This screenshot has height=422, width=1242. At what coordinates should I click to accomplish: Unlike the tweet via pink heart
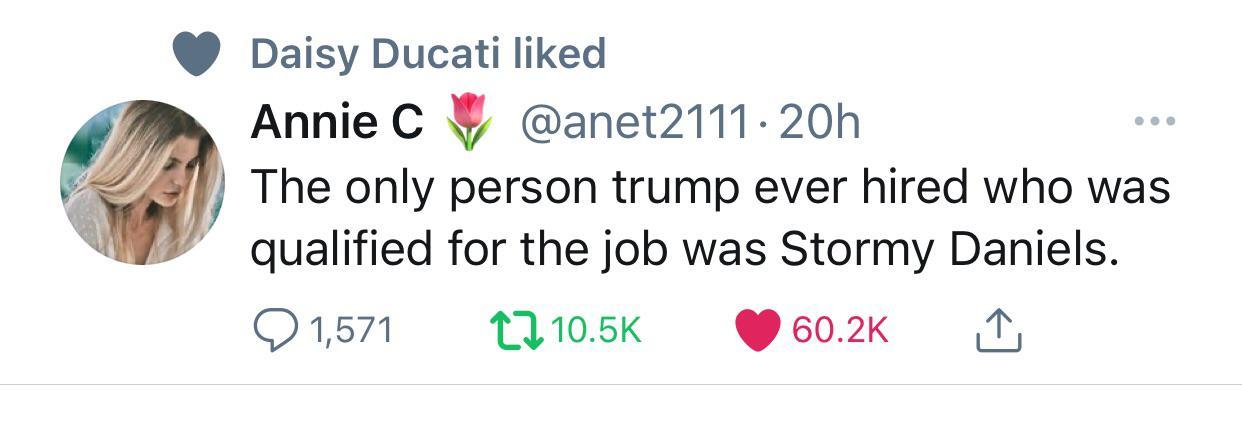pyautogui.click(x=760, y=331)
